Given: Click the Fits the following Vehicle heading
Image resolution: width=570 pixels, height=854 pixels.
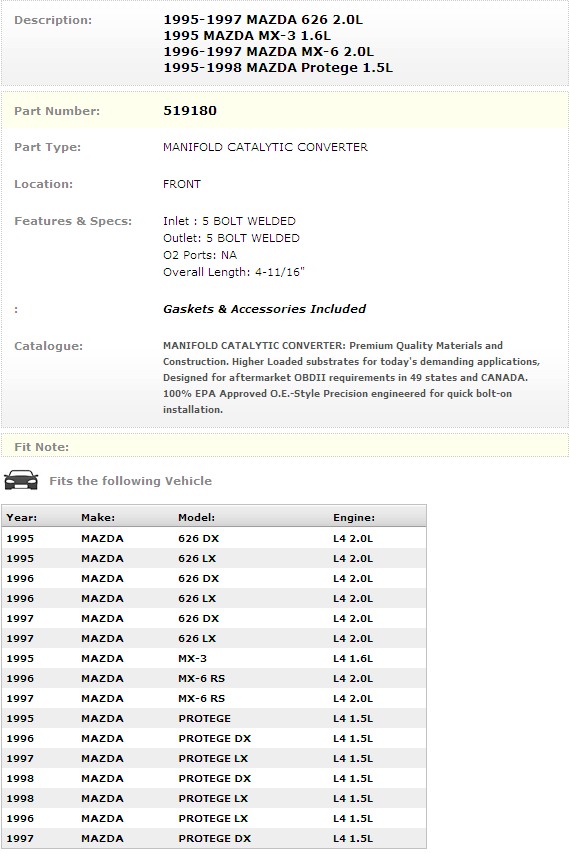Looking at the screenshot, I should pyautogui.click(x=131, y=481).
